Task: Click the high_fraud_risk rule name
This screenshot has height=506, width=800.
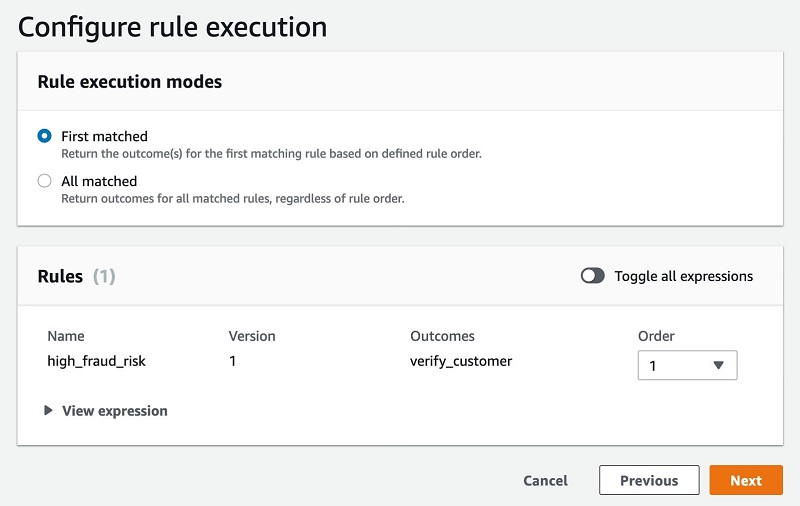Action: pyautogui.click(x=96, y=361)
